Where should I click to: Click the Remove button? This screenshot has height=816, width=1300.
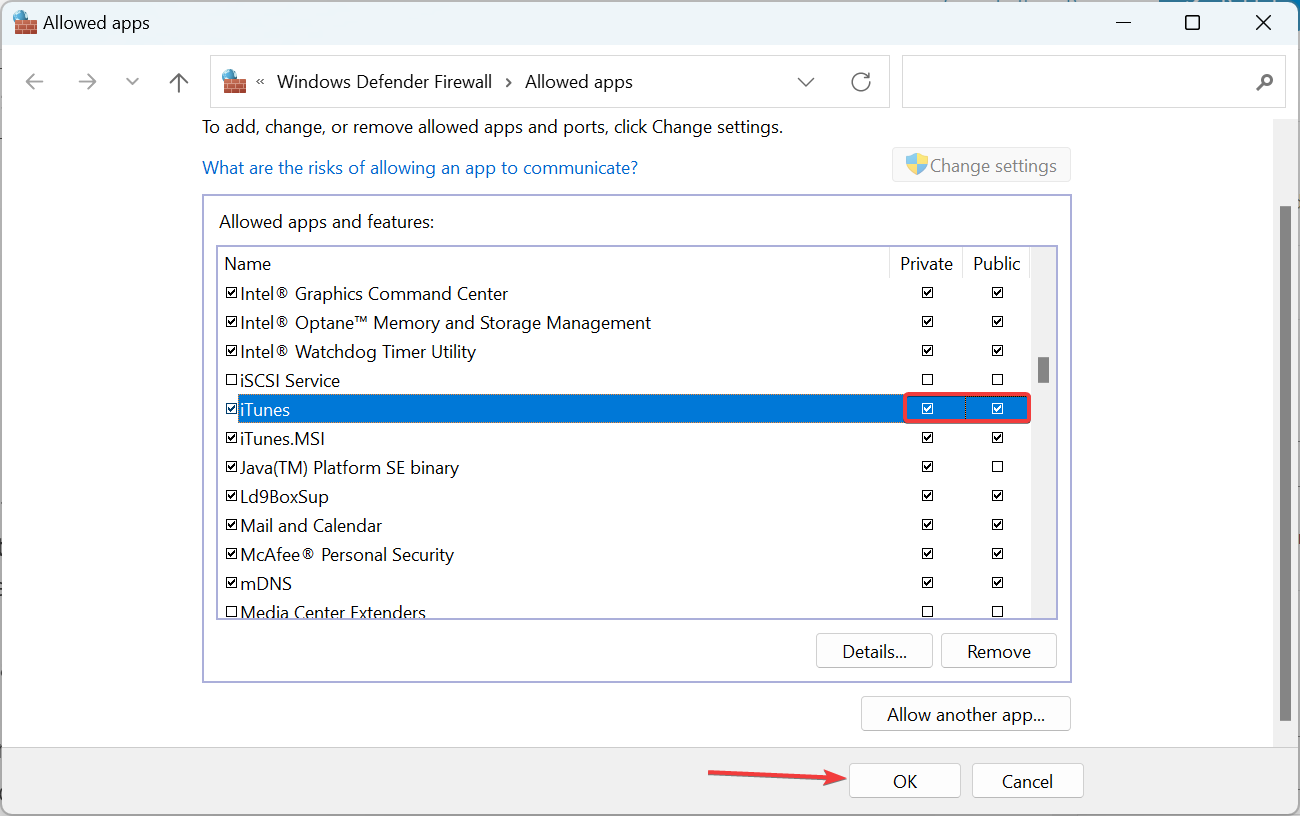pos(999,651)
